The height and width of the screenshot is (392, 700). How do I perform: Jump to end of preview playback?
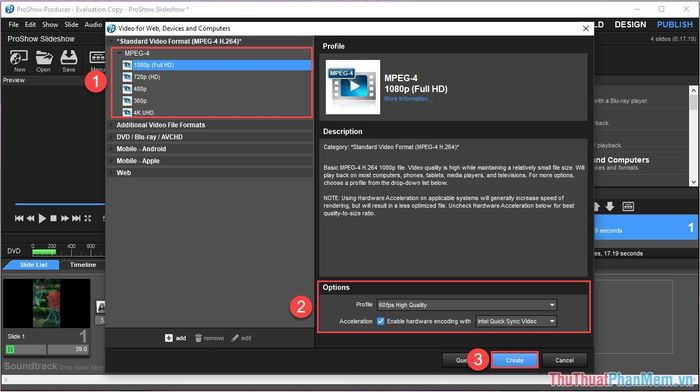(76, 218)
